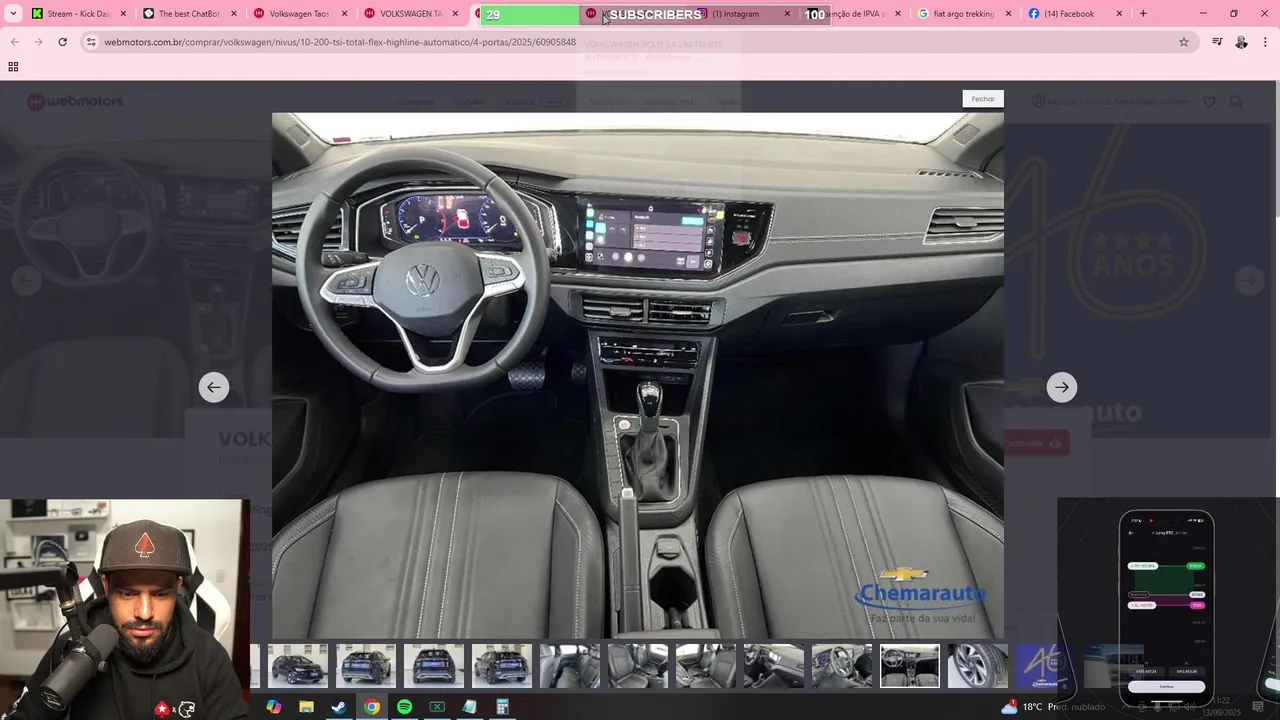Open Spotify from the taskbar
This screenshot has width=1280, height=720.
coord(404,707)
